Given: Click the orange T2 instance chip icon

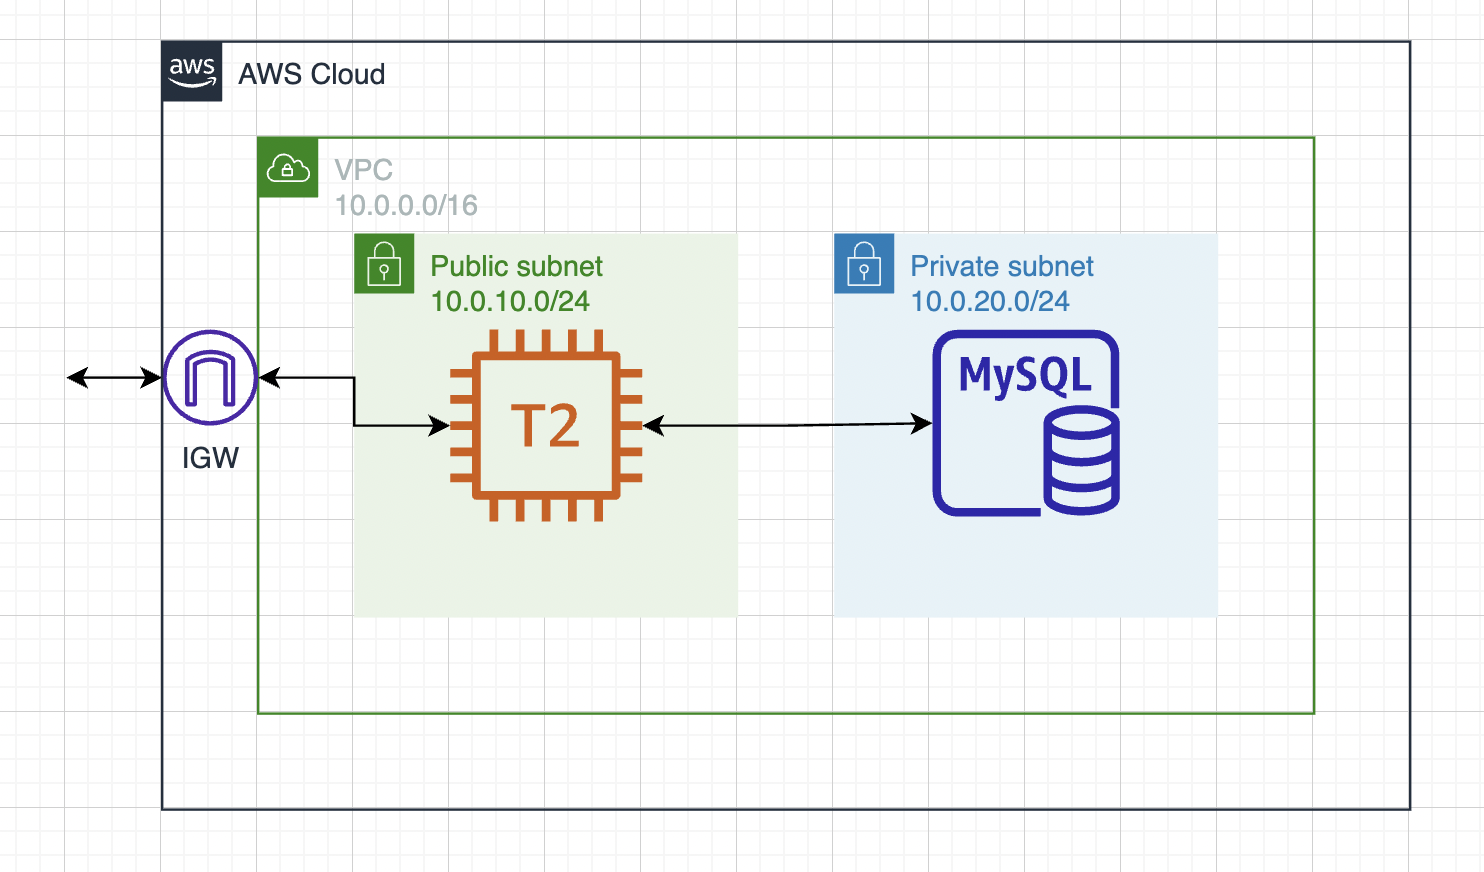Looking at the screenshot, I should [546, 424].
